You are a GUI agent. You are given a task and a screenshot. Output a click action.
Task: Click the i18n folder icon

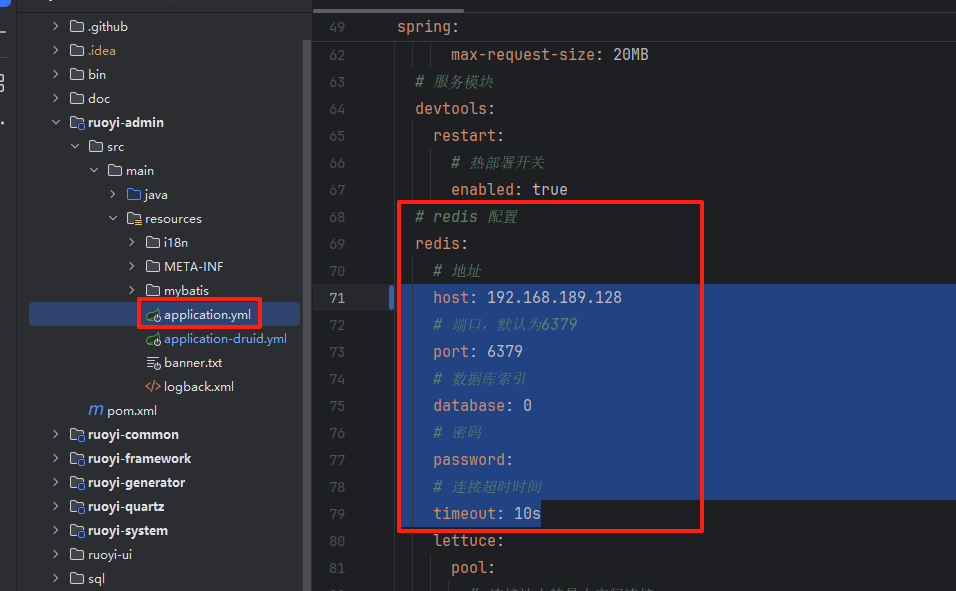153,242
